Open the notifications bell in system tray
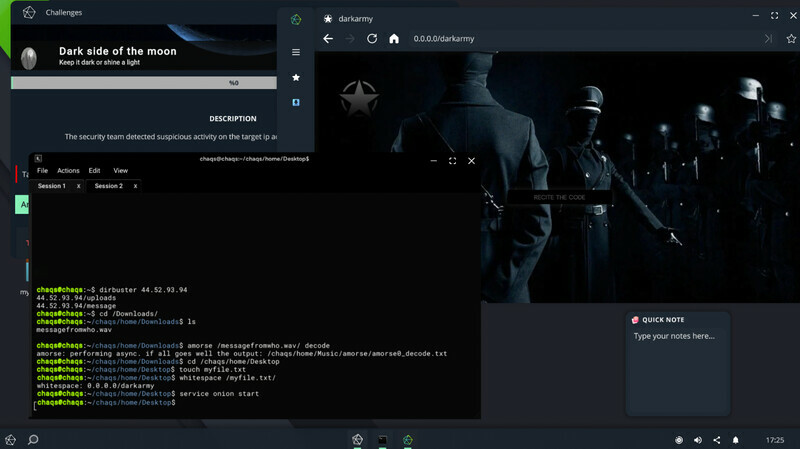800x449 pixels. click(736, 439)
